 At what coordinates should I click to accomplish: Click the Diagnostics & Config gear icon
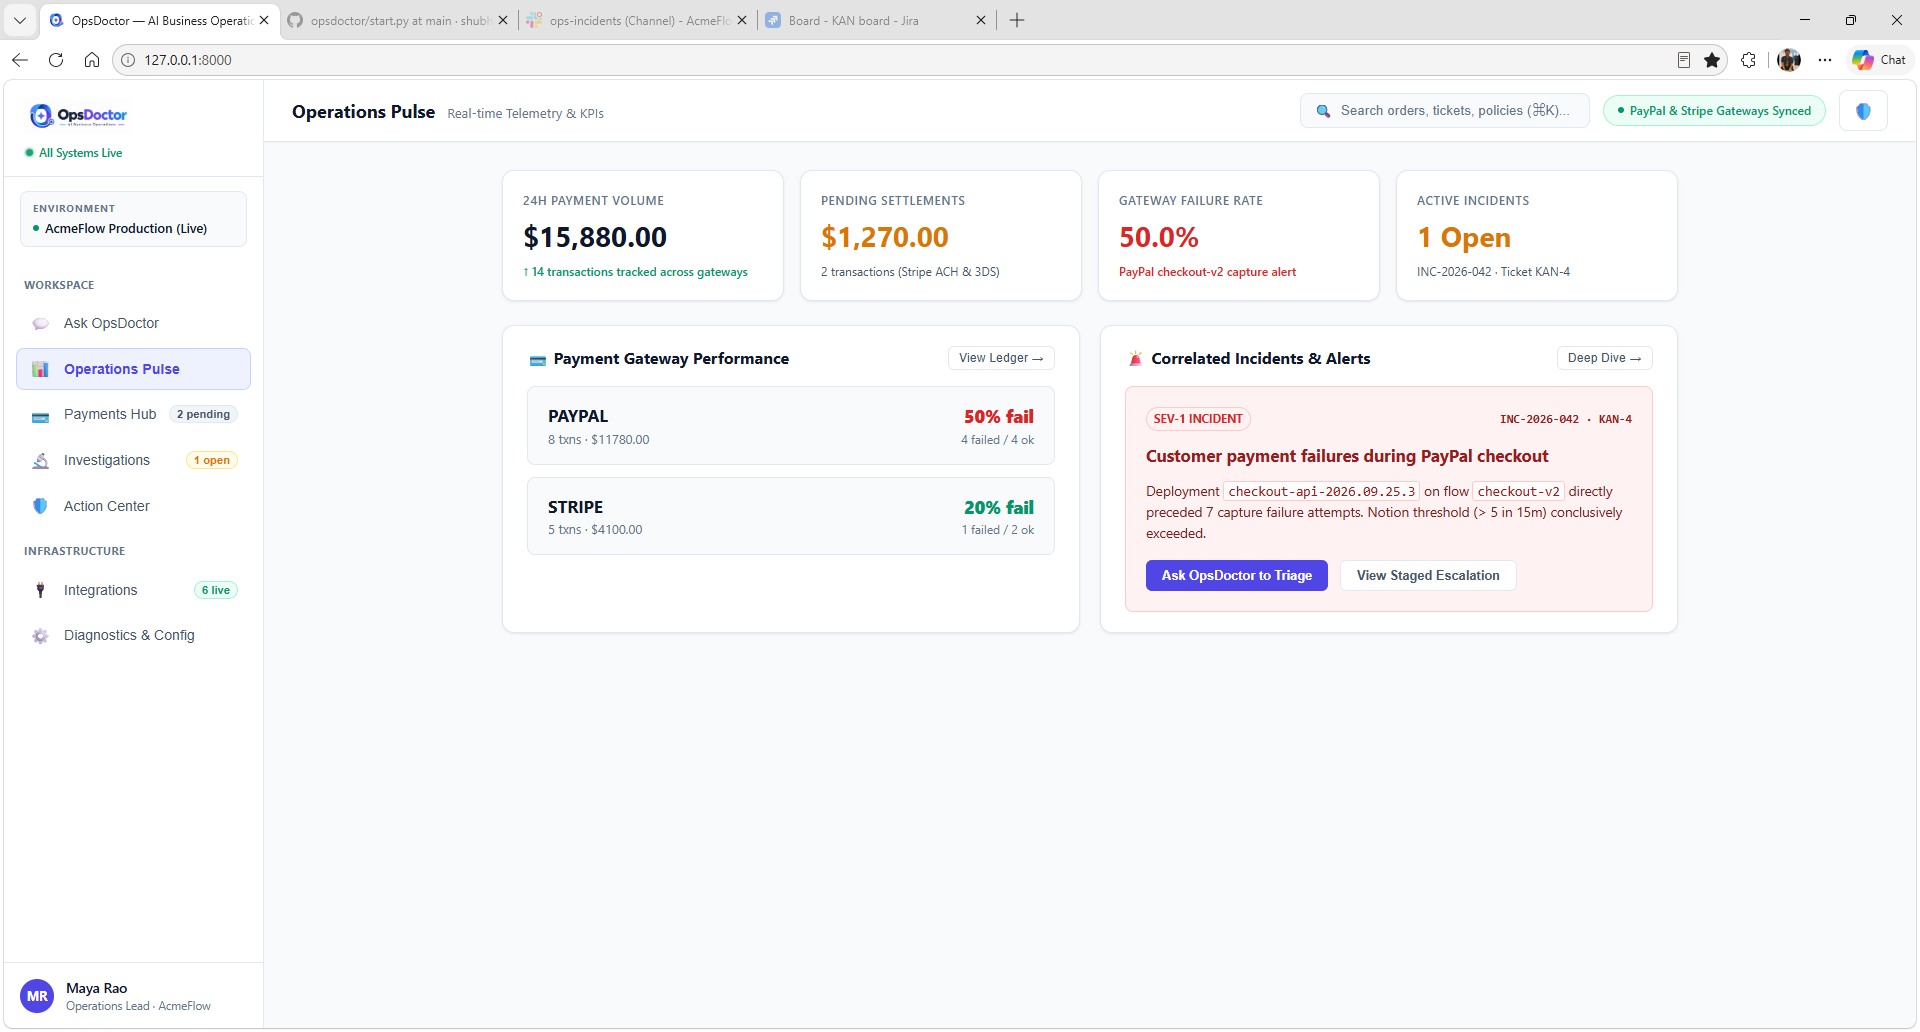(x=40, y=636)
